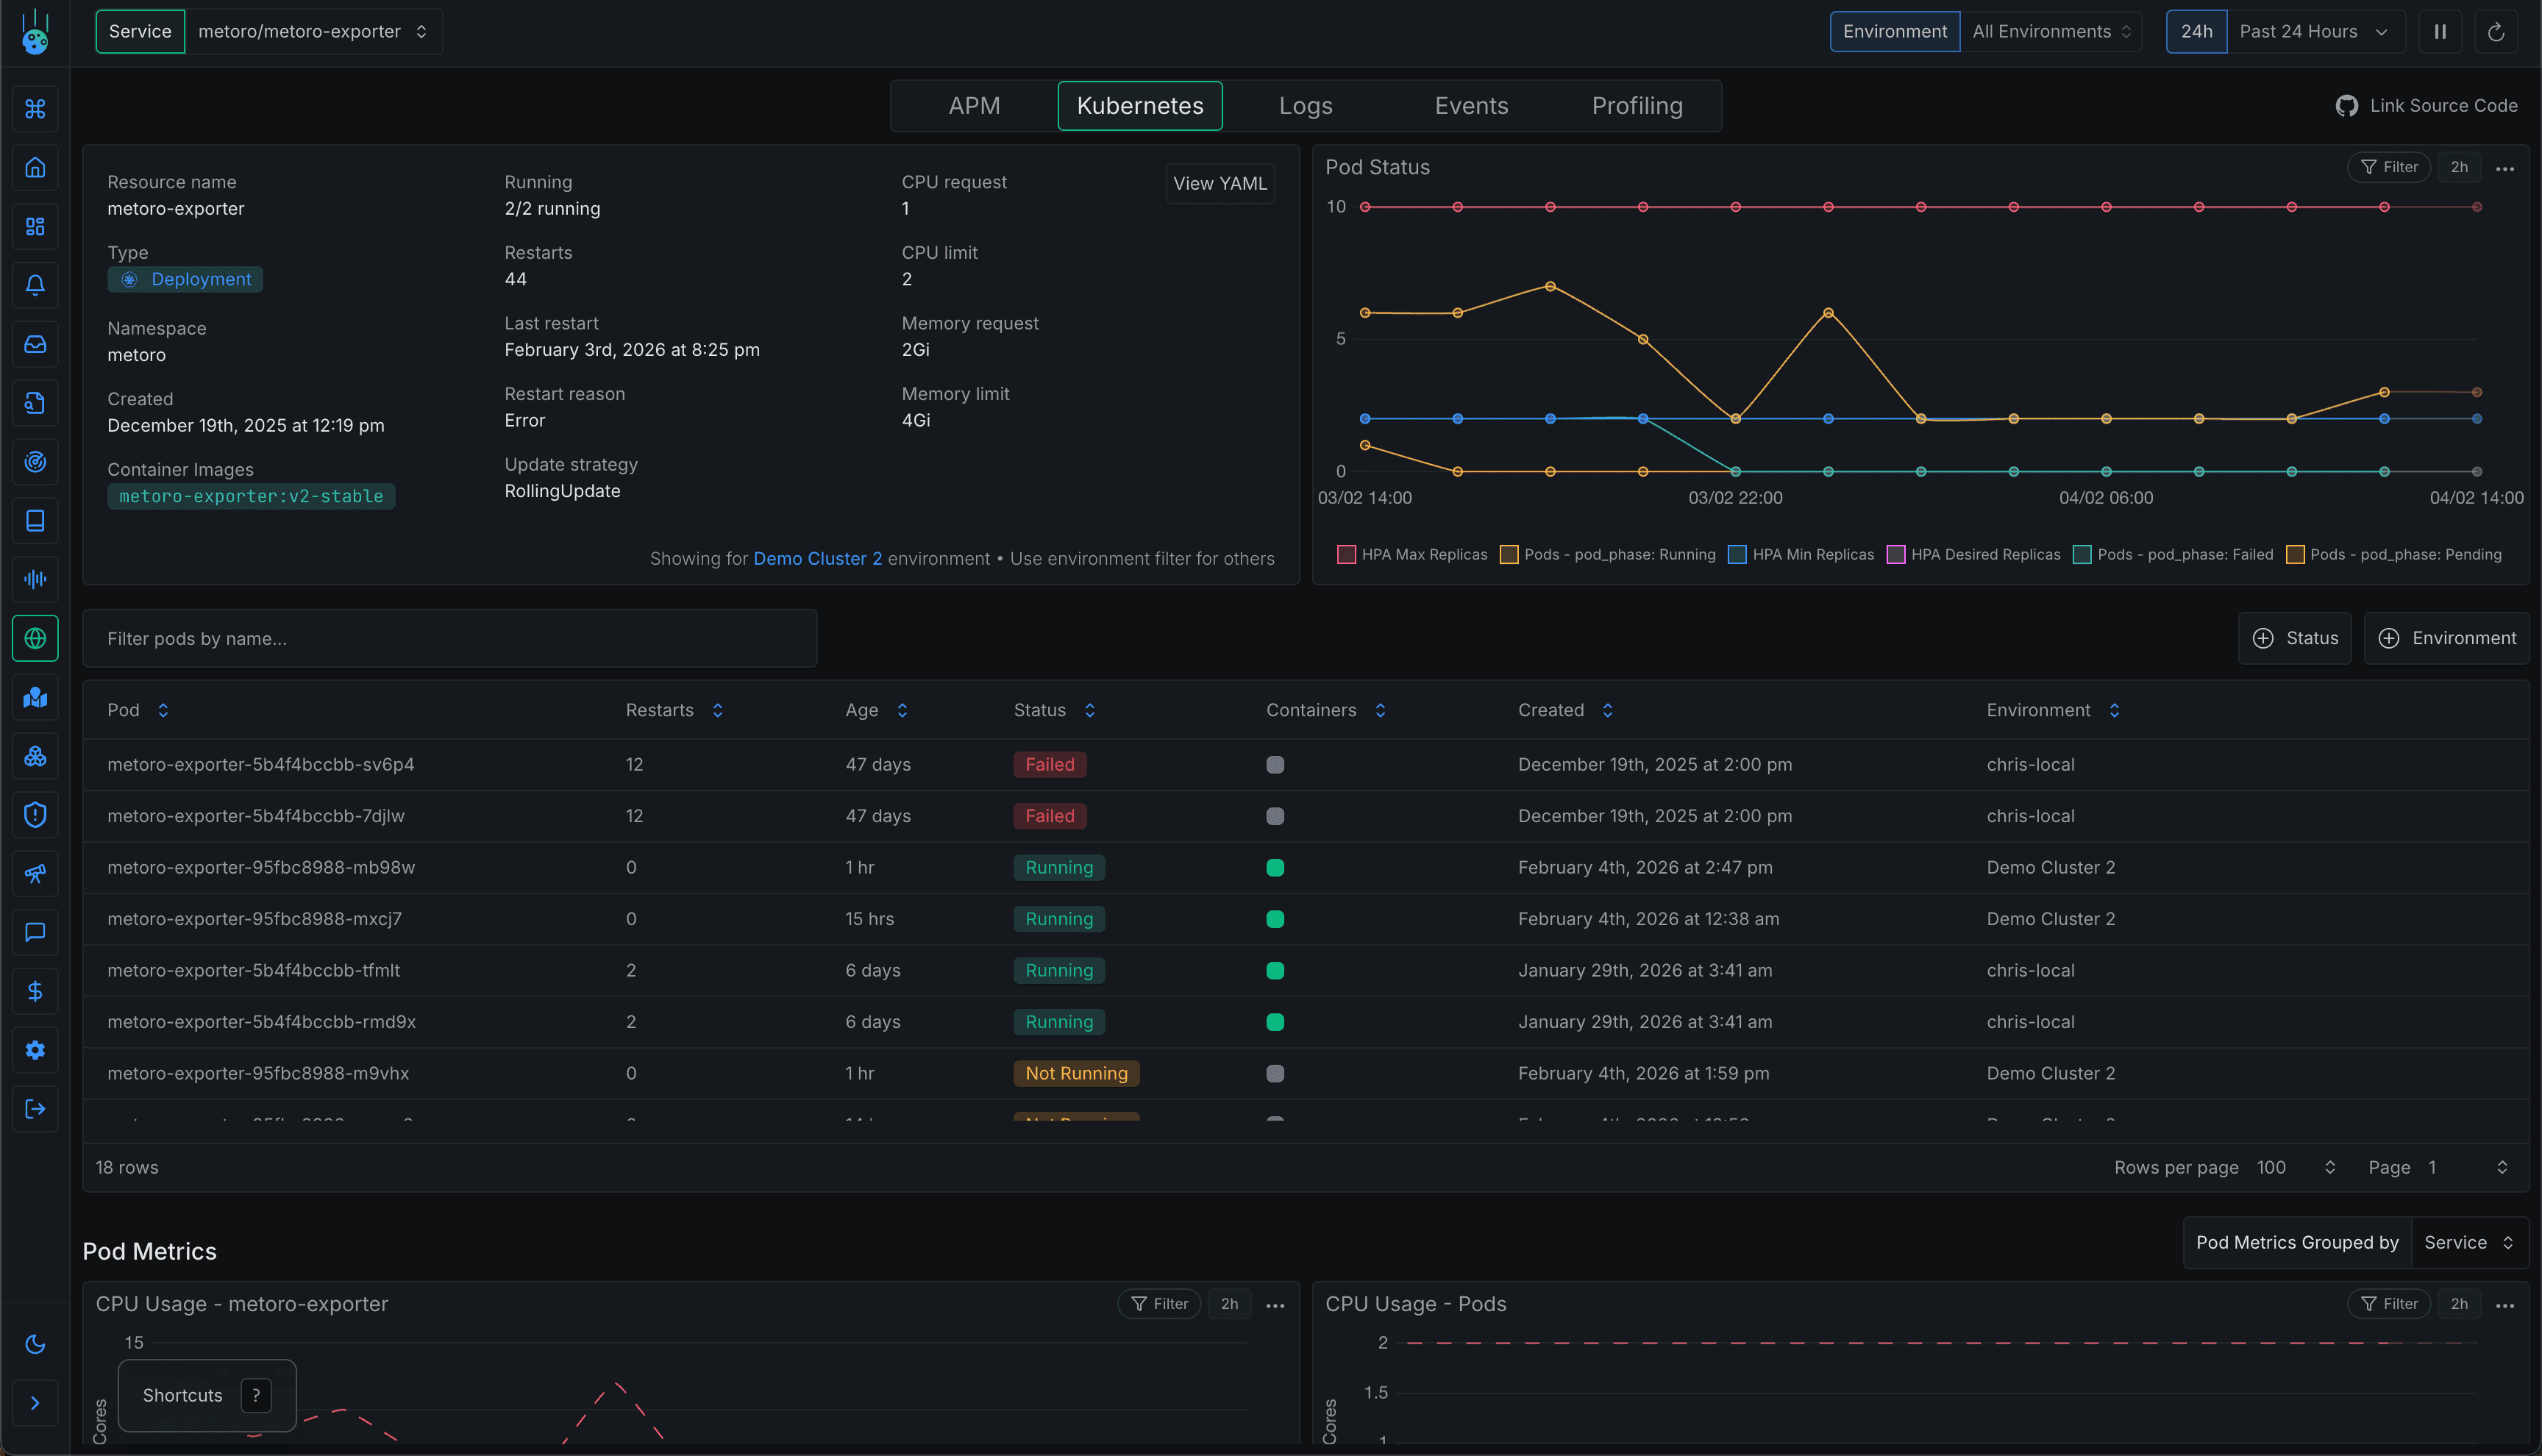Switch to the Profiling tab
This screenshot has height=1456, width=2542.
(x=1636, y=105)
